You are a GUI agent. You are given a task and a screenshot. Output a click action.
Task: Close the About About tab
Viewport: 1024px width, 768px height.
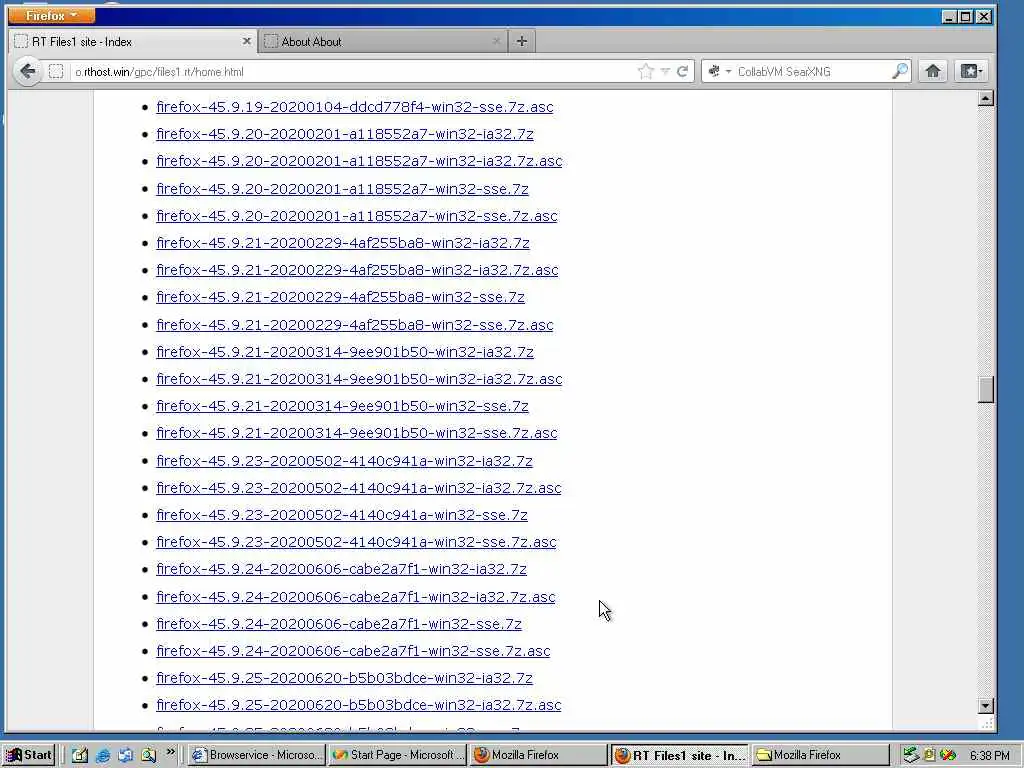click(496, 41)
